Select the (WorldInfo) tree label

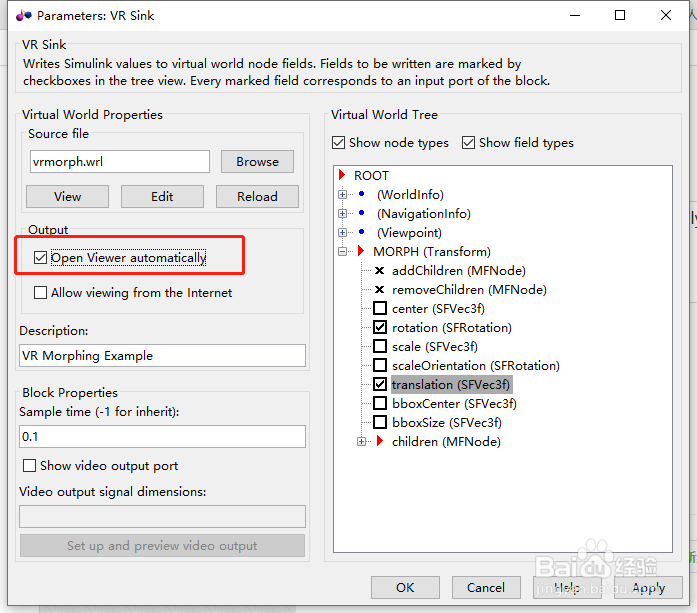410,194
